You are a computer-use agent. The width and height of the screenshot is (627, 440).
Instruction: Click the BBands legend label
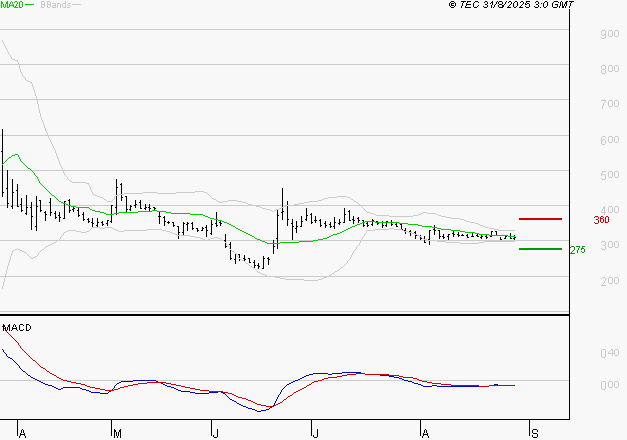[x=56, y=5]
